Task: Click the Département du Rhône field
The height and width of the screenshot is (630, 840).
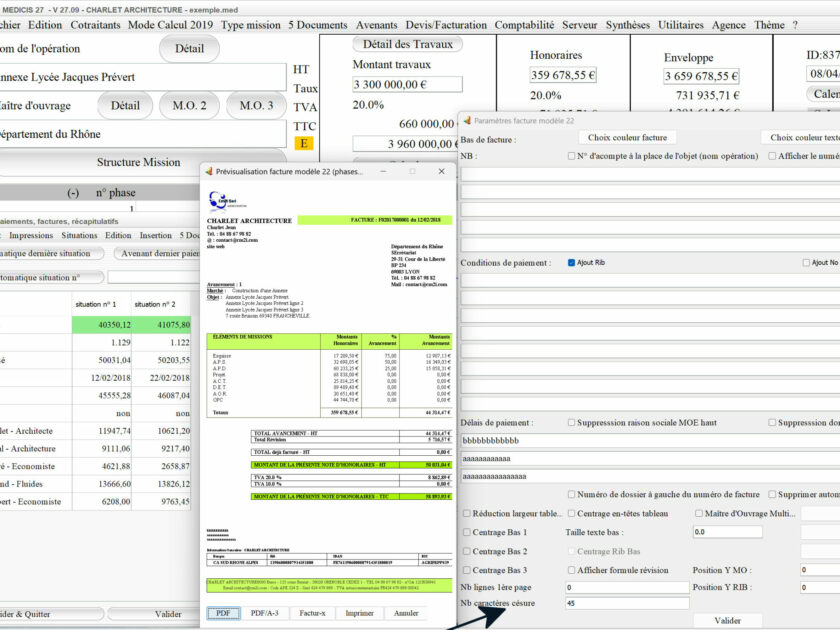Action: pyautogui.click(x=142, y=134)
